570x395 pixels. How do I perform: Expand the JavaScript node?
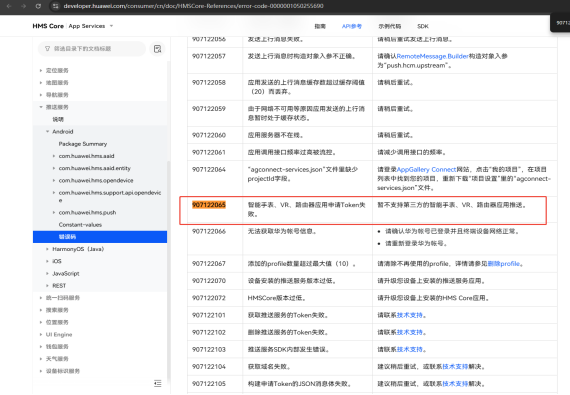coord(47,273)
